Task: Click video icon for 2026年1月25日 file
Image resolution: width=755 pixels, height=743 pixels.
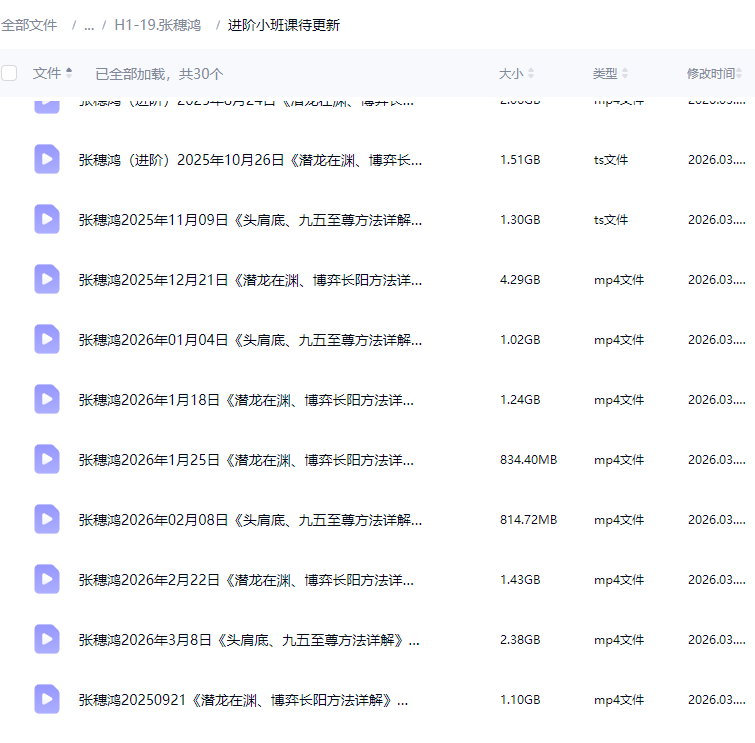Action: 47,459
